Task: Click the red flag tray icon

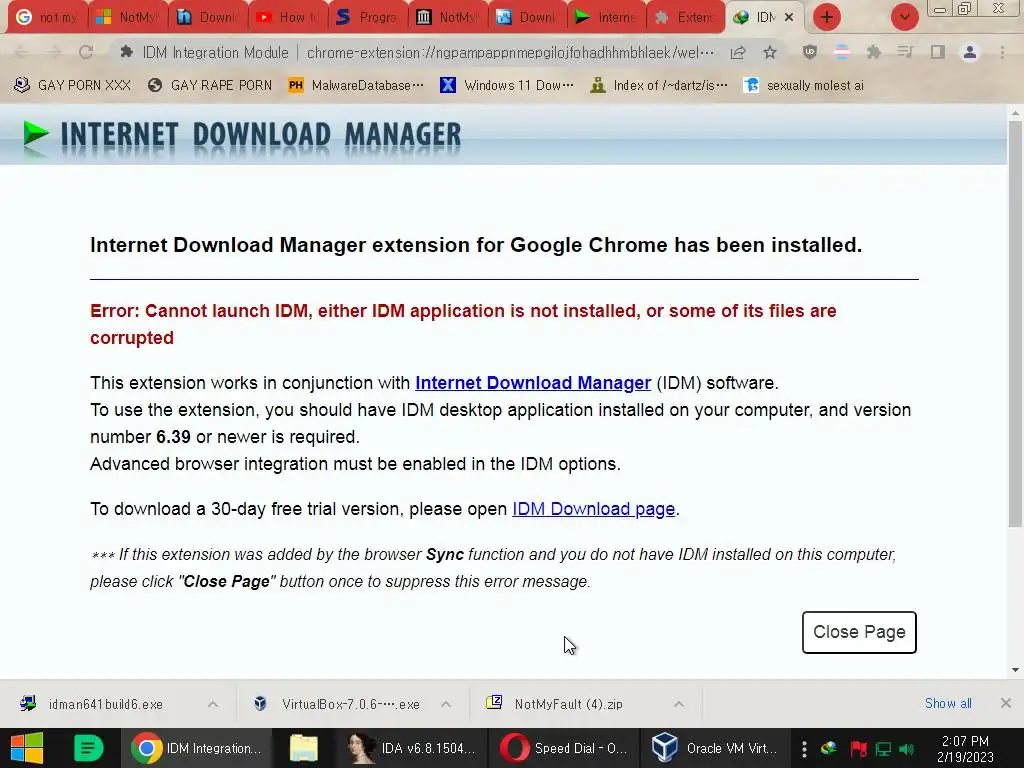Action: pos(858,748)
